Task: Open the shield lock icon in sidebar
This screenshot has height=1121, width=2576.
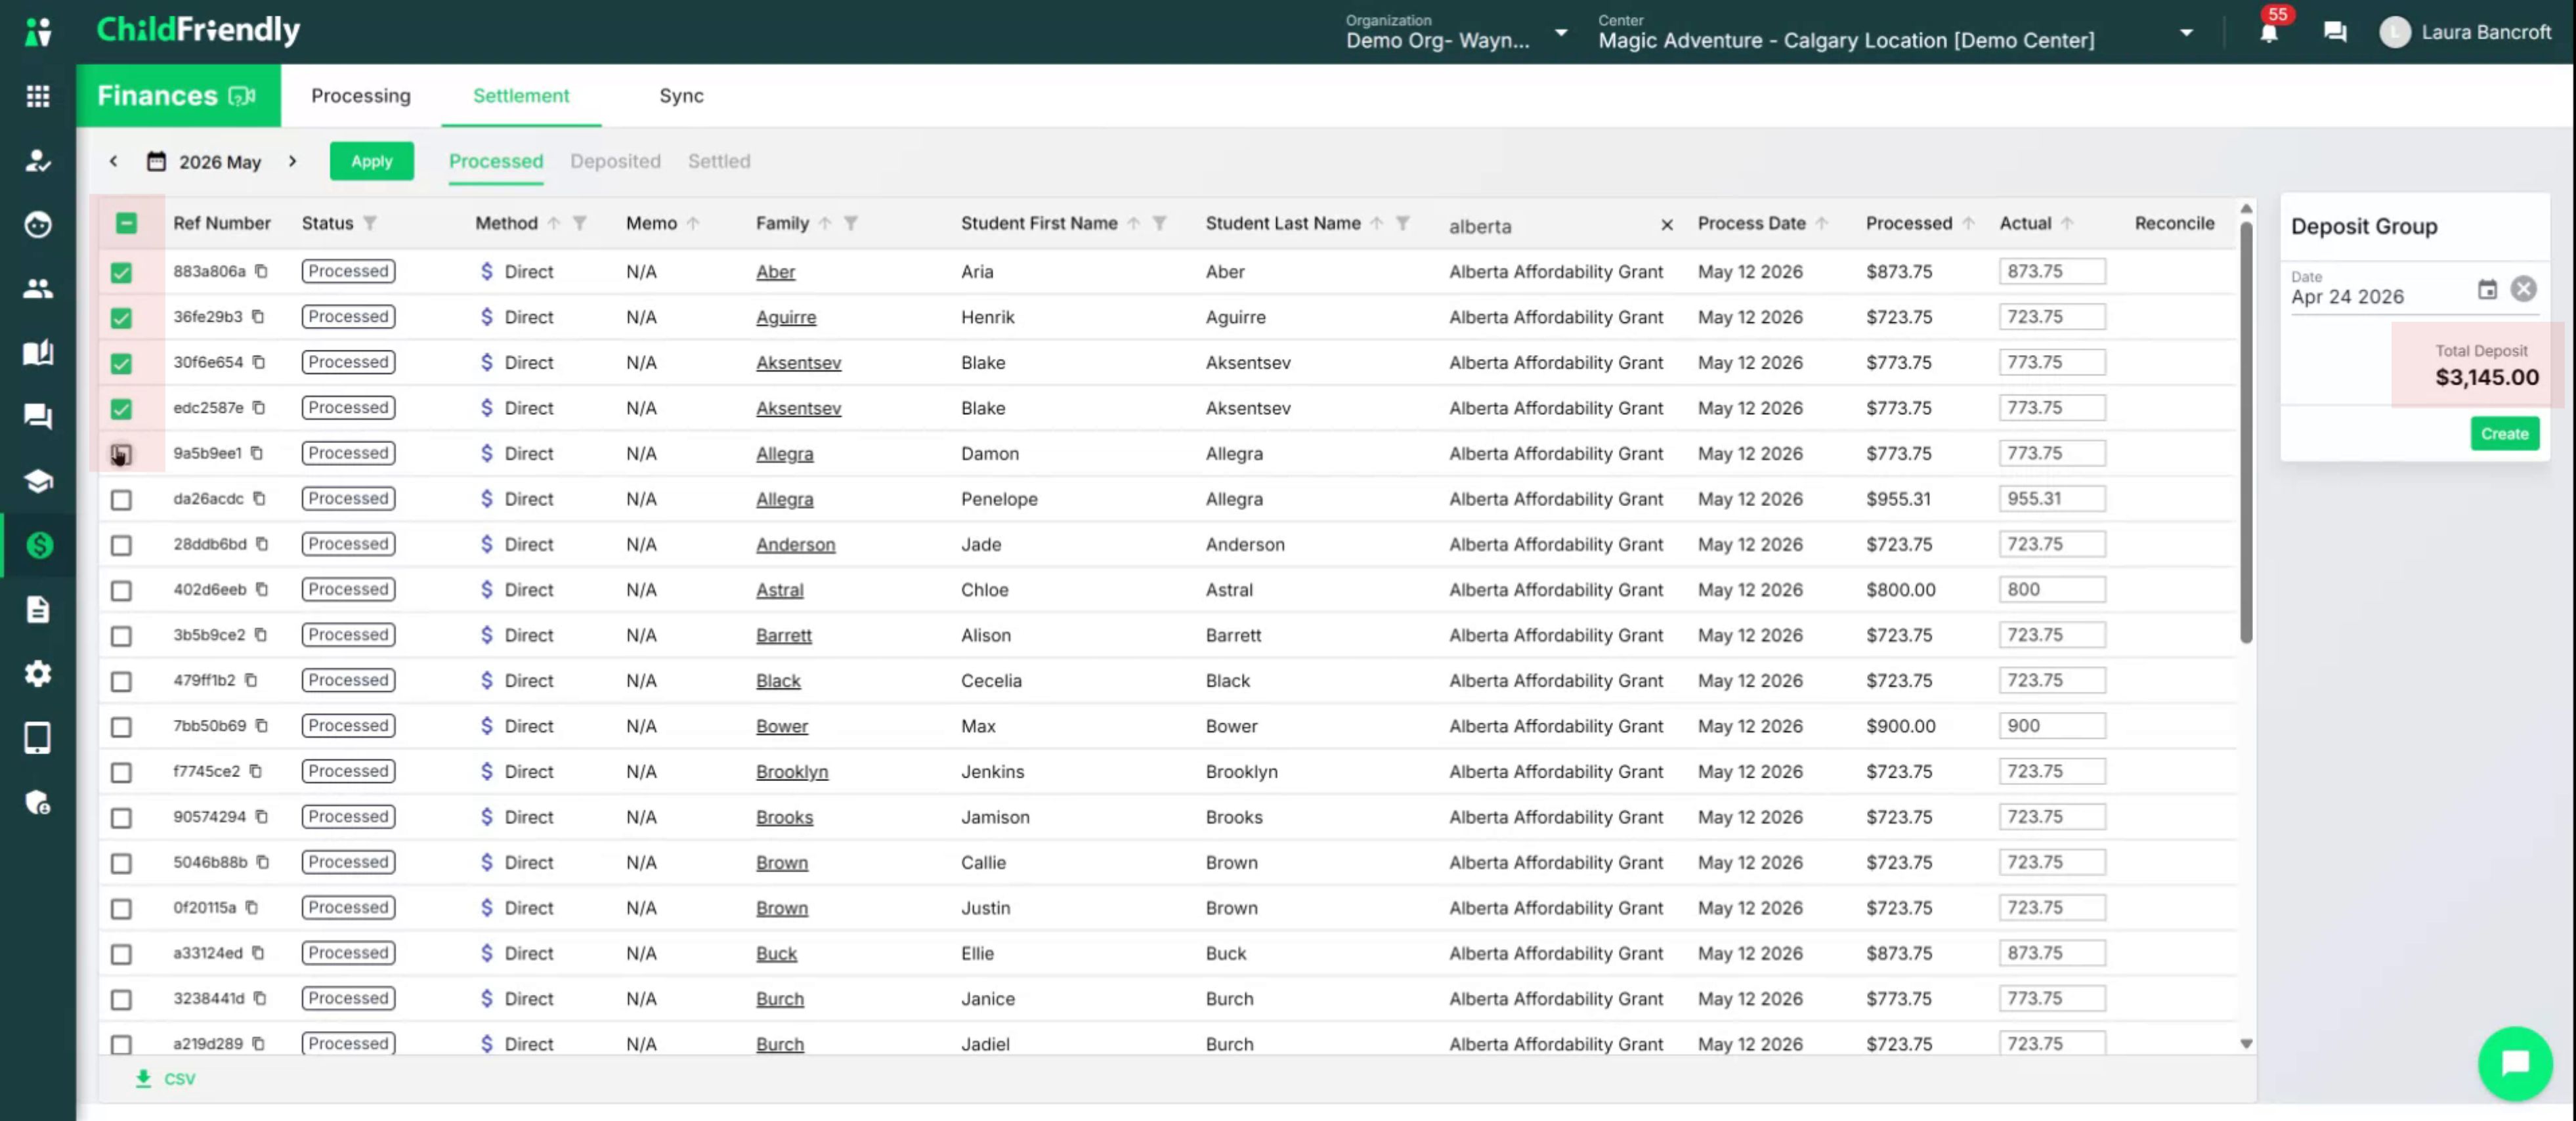Action: (x=38, y=802)
